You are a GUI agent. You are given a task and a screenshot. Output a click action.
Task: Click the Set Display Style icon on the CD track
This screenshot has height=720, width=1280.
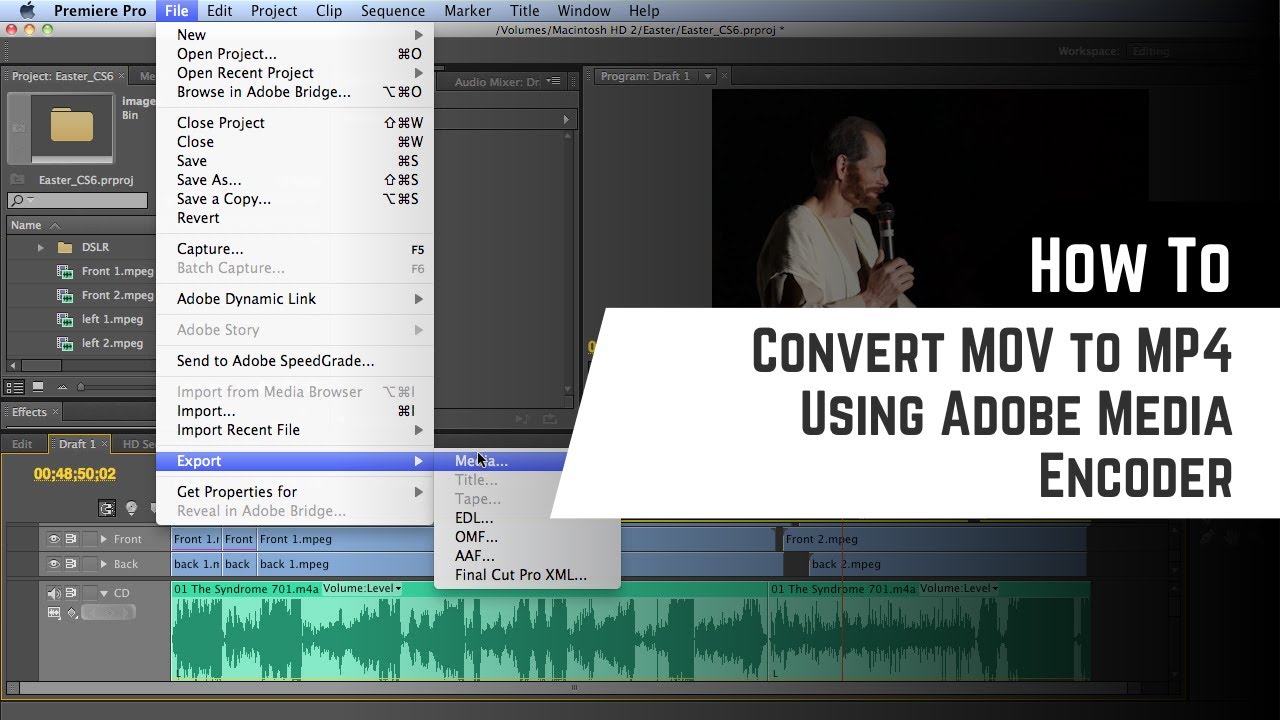[x=54, y=612]
